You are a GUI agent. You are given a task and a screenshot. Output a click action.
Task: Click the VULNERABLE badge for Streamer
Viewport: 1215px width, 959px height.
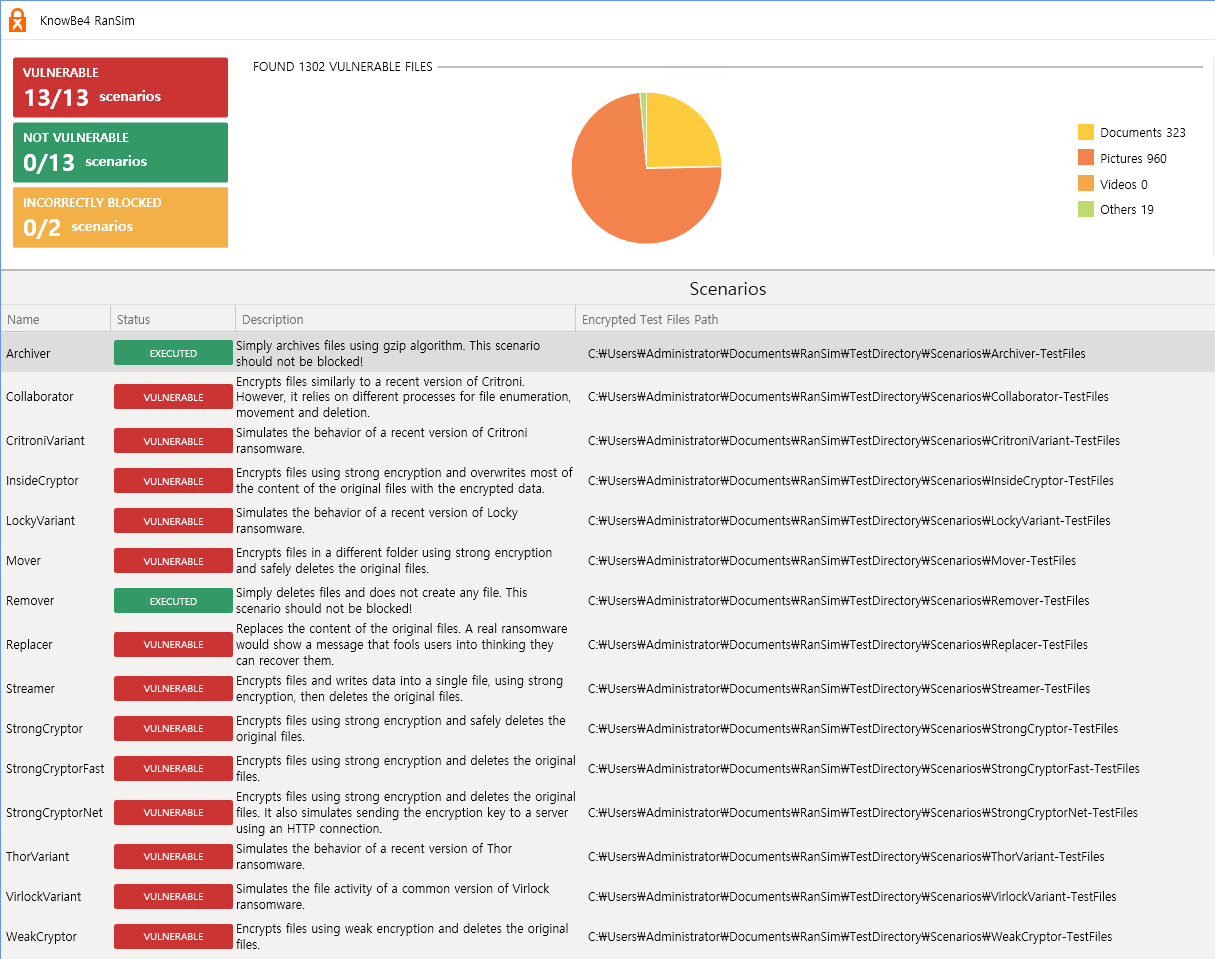(173, 688)
